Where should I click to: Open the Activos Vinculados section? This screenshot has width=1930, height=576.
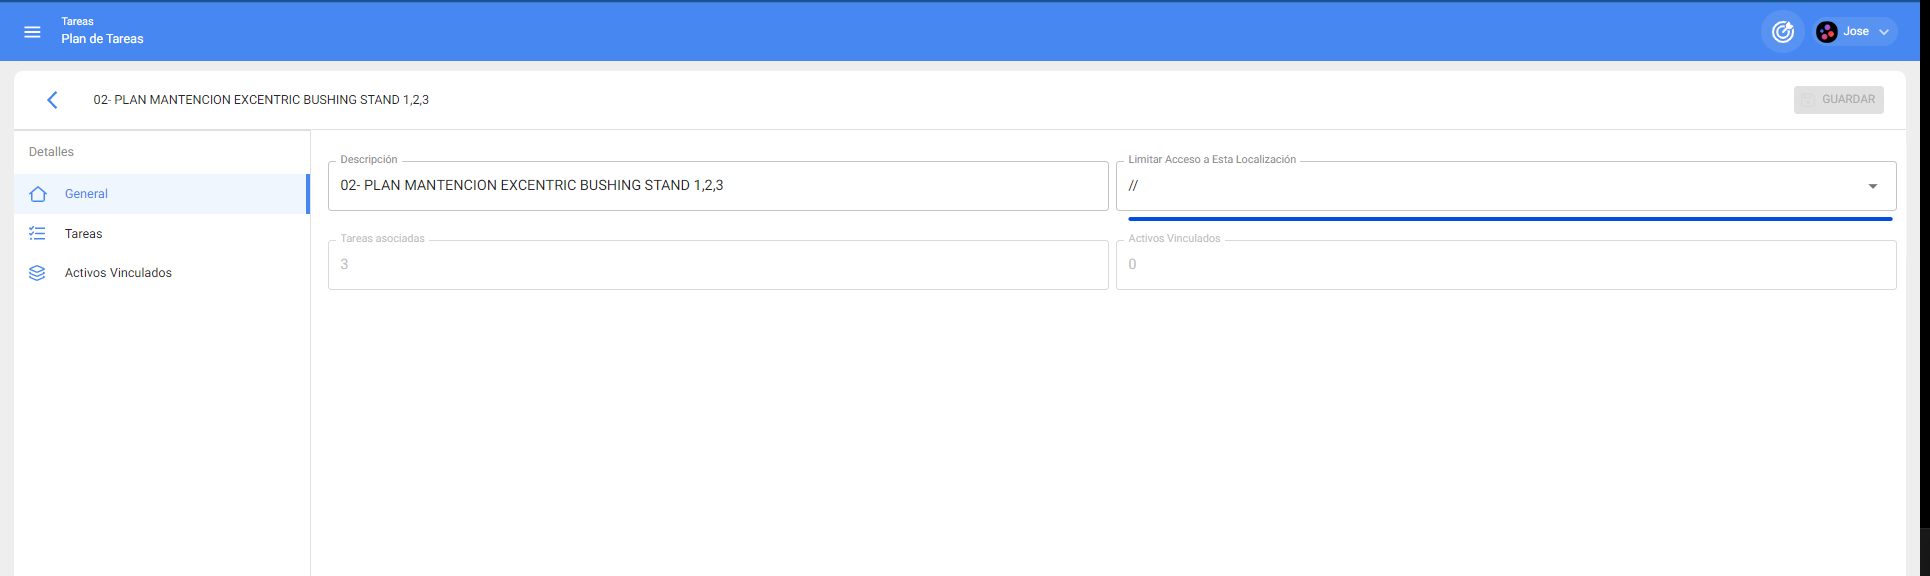(118, 273)
